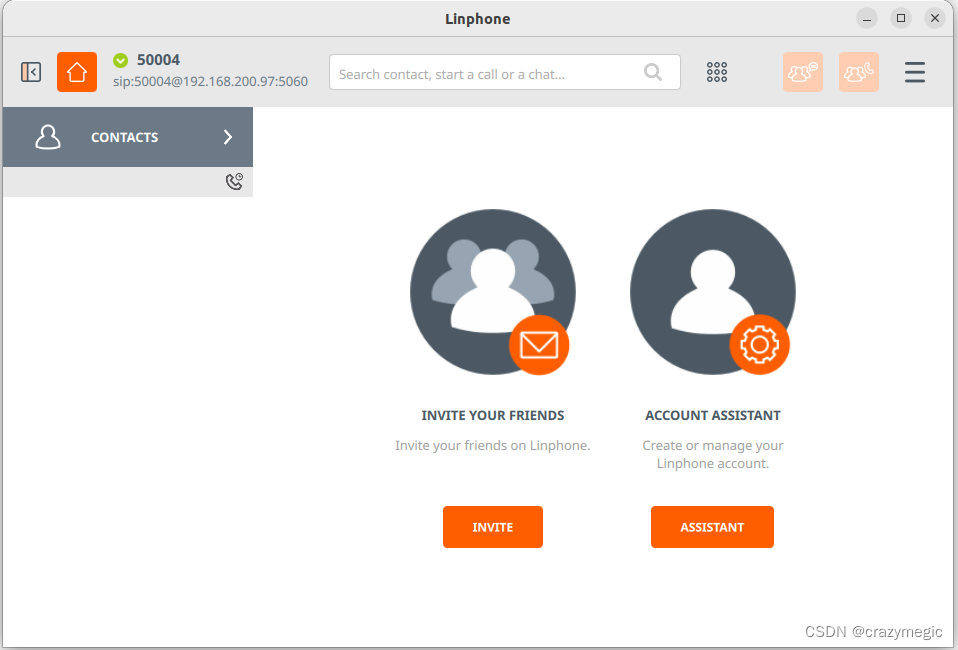The height and width of the screenshot is (650, 958).
Task: Open the ASSISTANT button
Action: click(712, 527)
